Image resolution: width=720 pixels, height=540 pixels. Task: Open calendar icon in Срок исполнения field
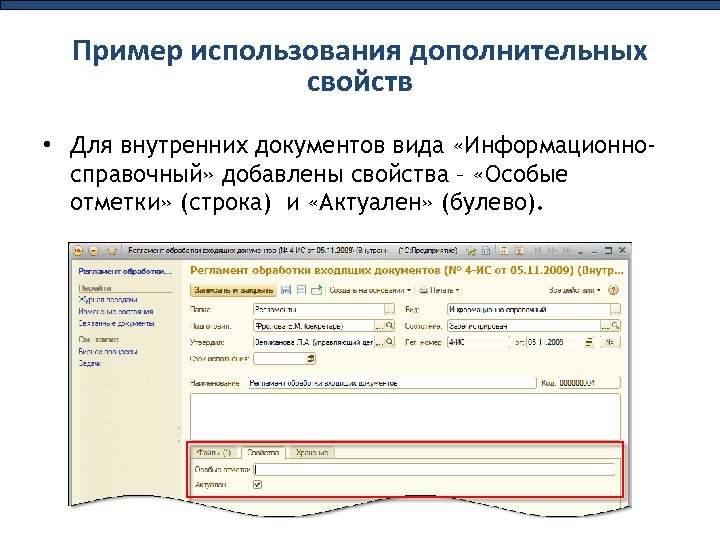tap(311, 358)
